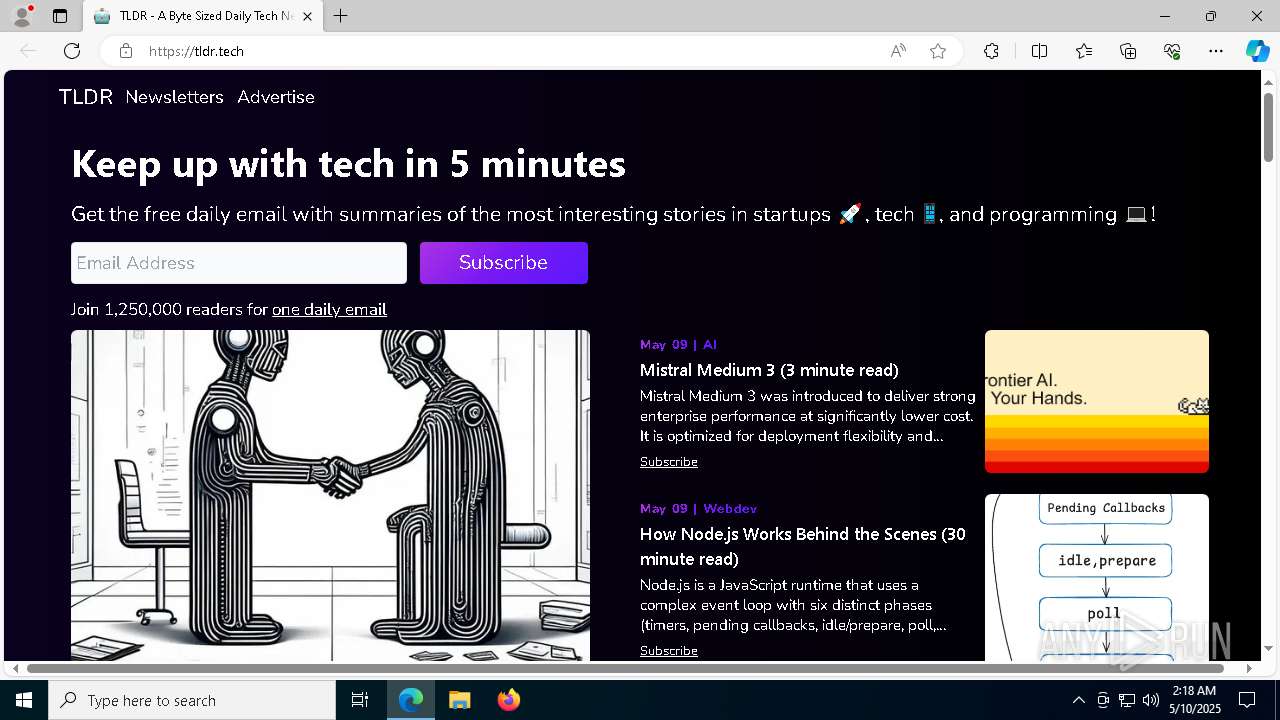Launch Firefox from taskbar
Viewport: 1280px width, 720px height.
pos(508,700)
